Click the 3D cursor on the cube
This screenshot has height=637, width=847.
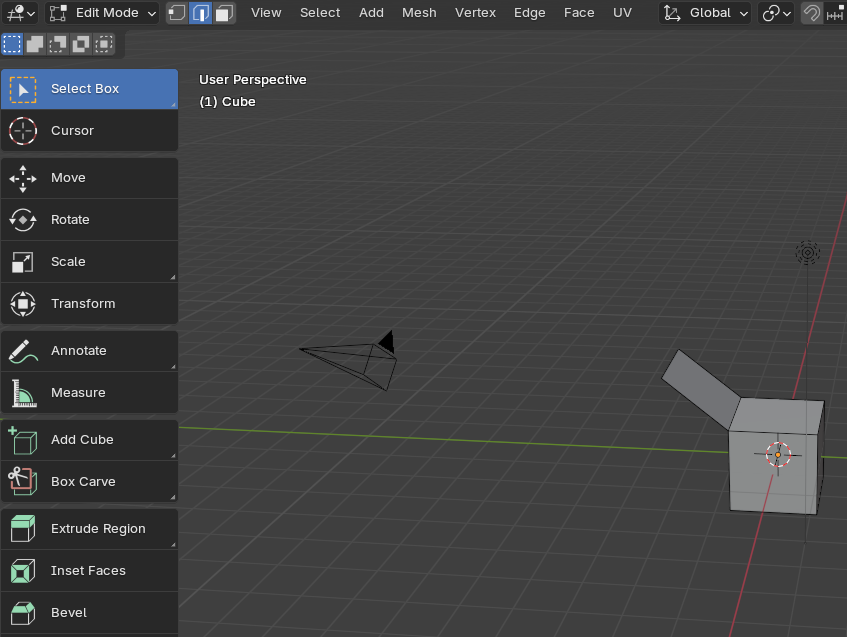click(x=778, y=455)
